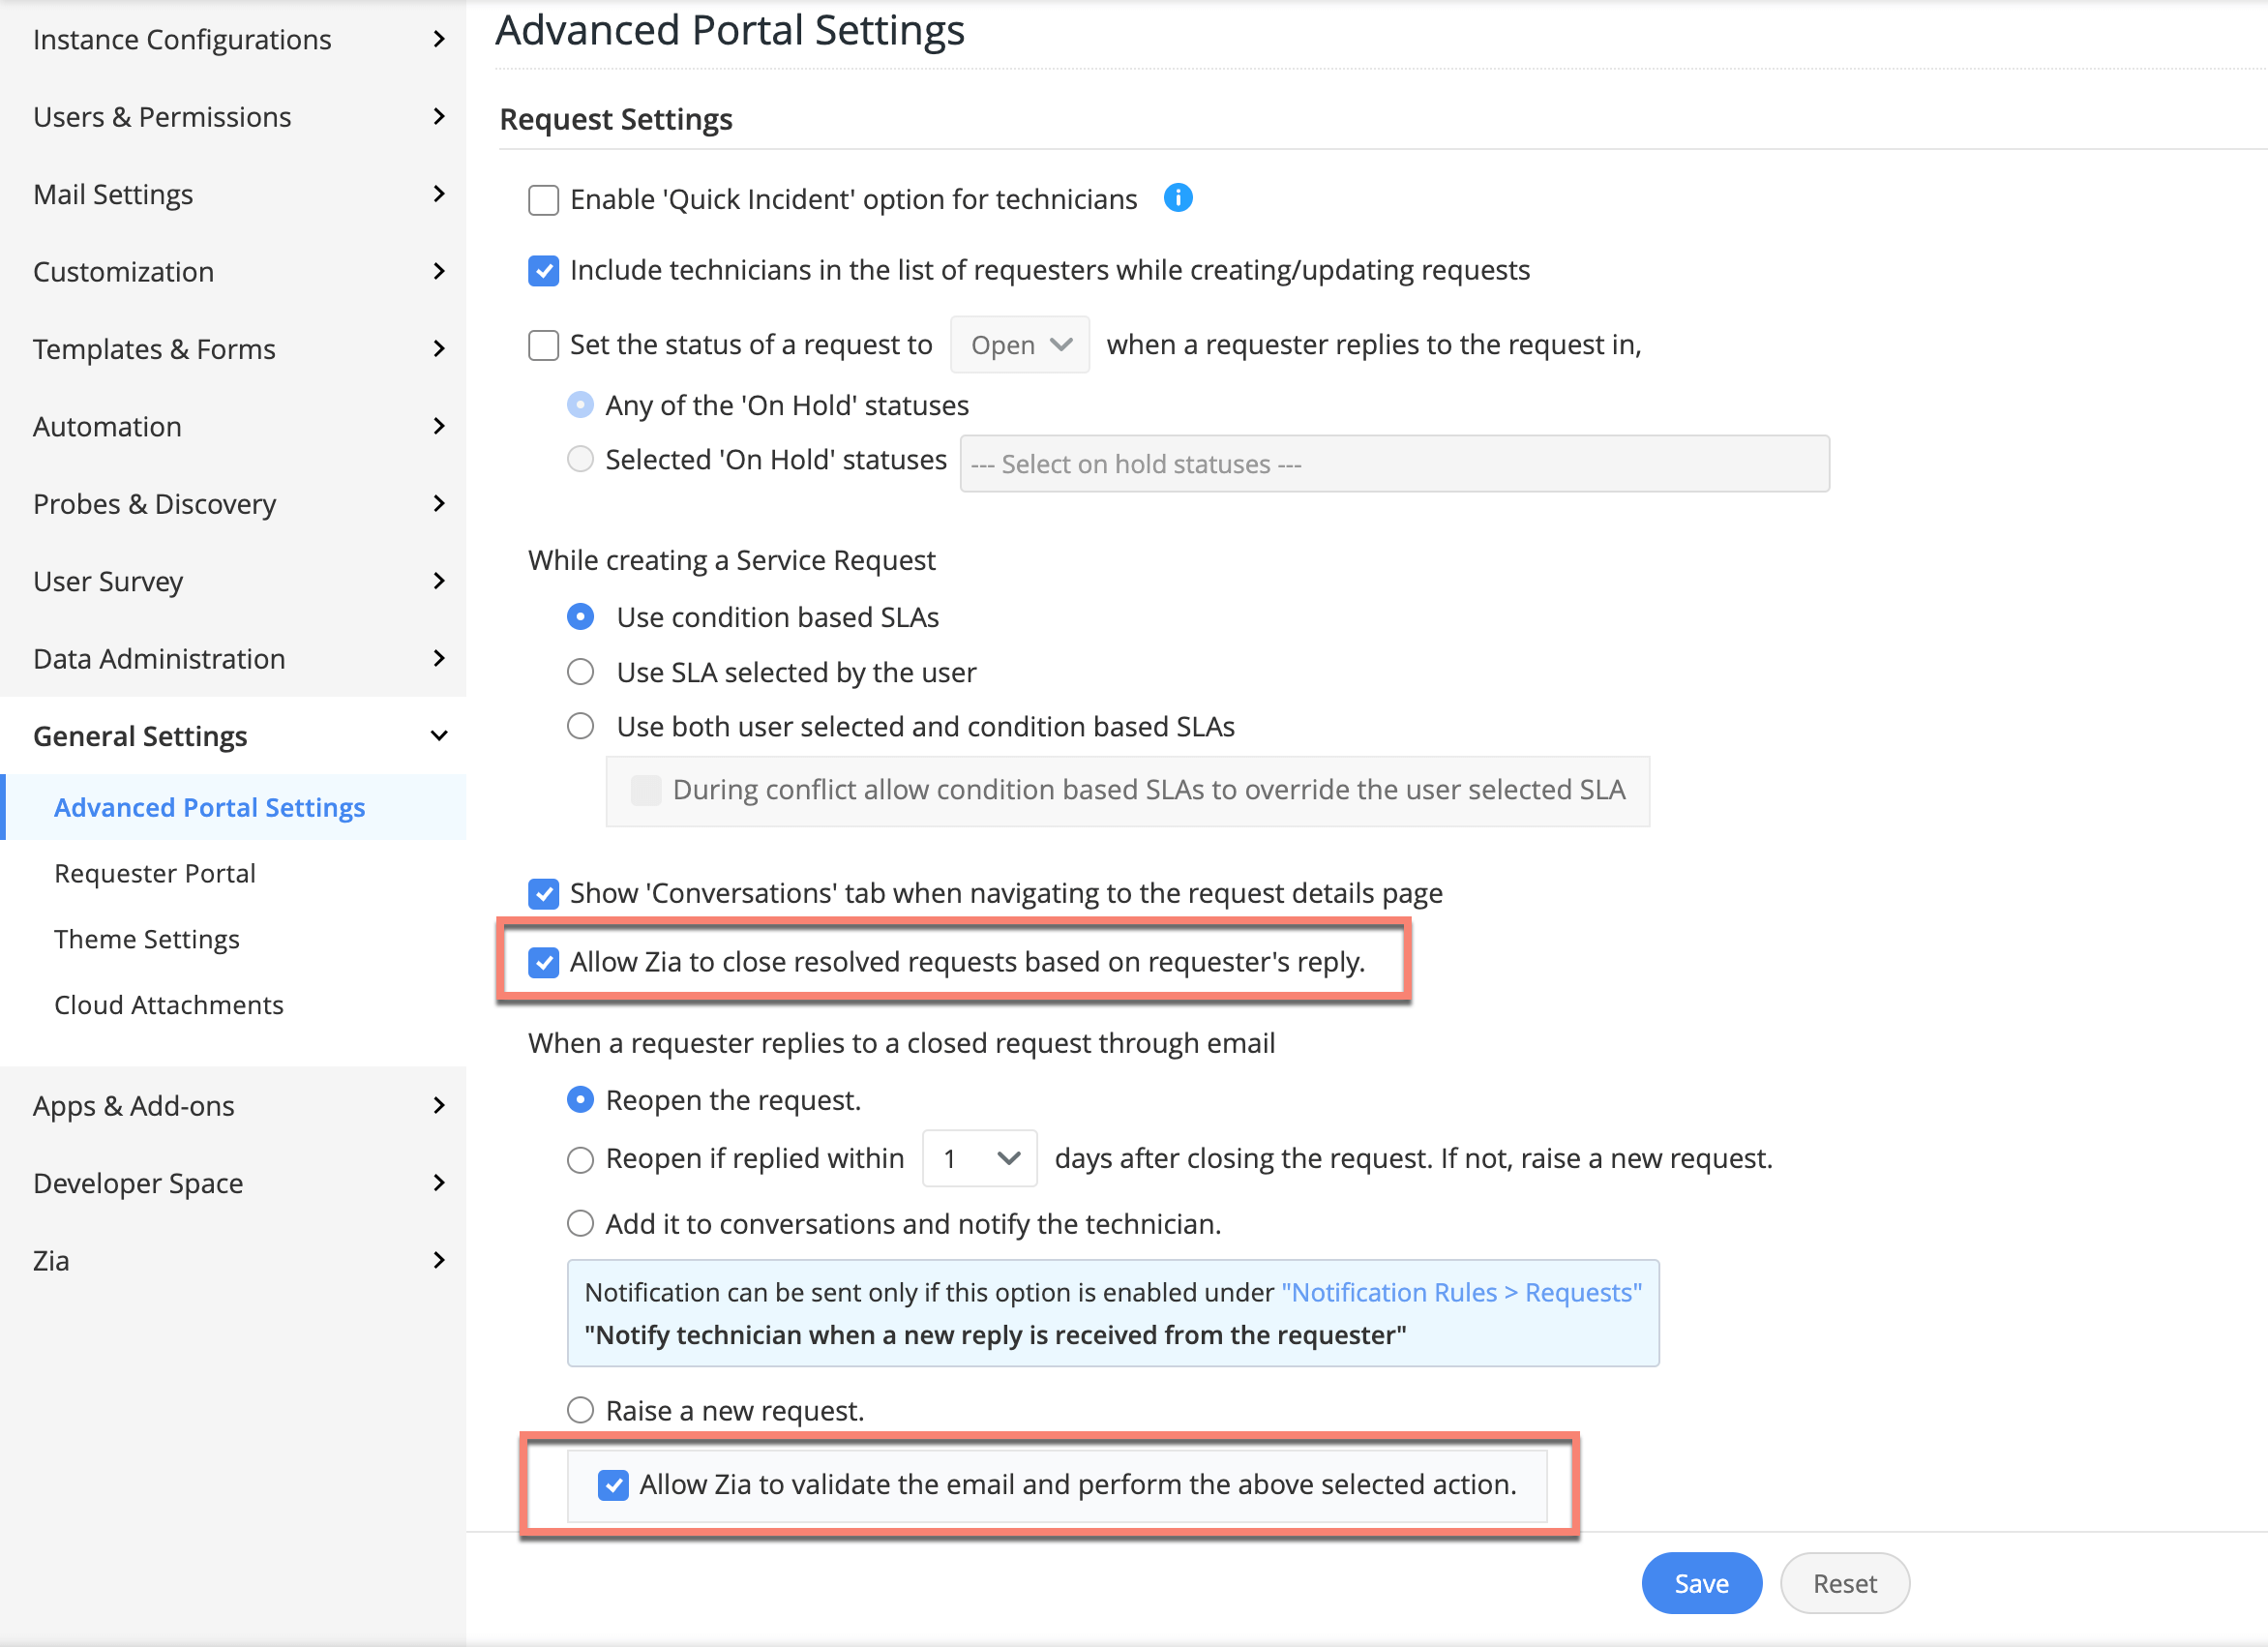Follow the Notification Rules > Requests link
Image resolution: width=2268 pixels, height=1647 pixels.
1461,1292
